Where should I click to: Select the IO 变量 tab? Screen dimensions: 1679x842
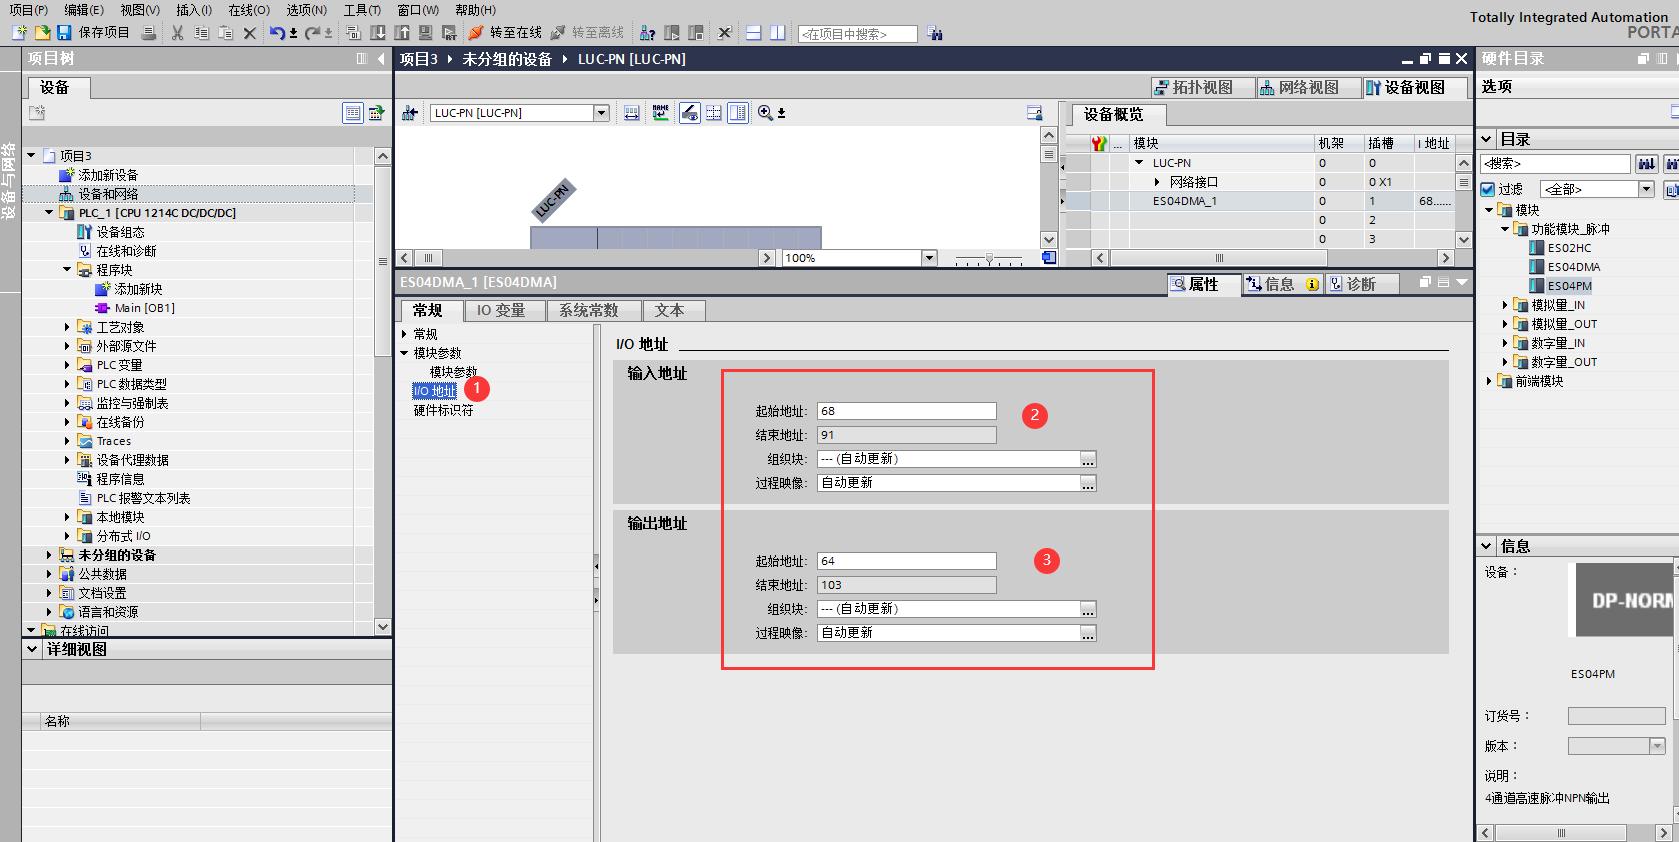tap(500, 311)
